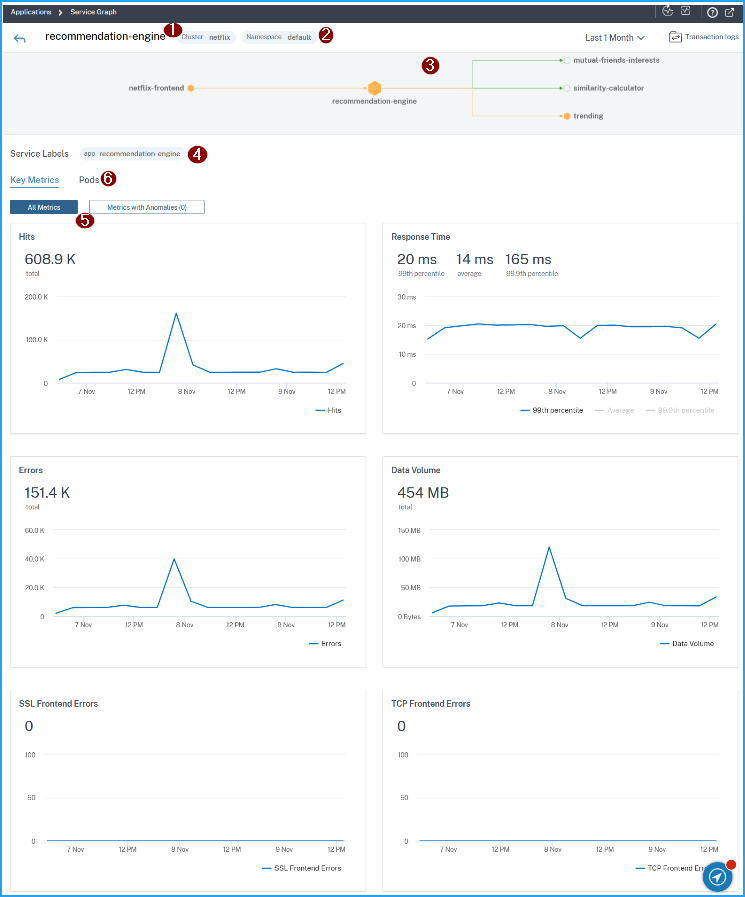Screen dimensions: 745x897
Task: Click the app recommendation-engine service label chip
Action: click(x=131, y=154)
